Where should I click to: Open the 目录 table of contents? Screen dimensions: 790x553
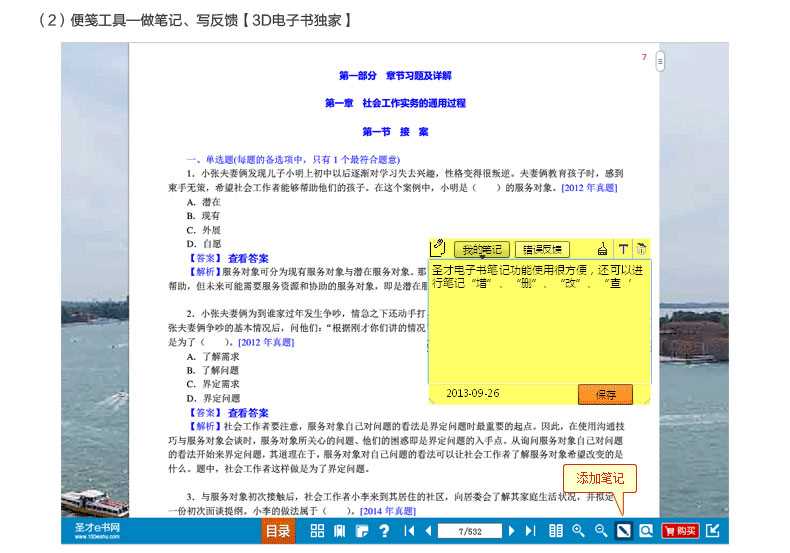pos(278,531)
